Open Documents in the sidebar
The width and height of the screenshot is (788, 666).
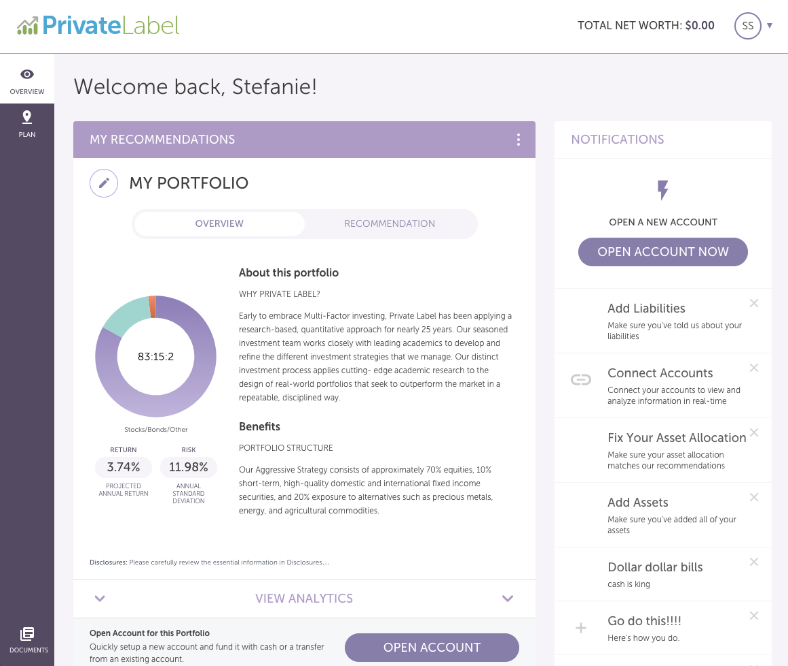(27, 640)
